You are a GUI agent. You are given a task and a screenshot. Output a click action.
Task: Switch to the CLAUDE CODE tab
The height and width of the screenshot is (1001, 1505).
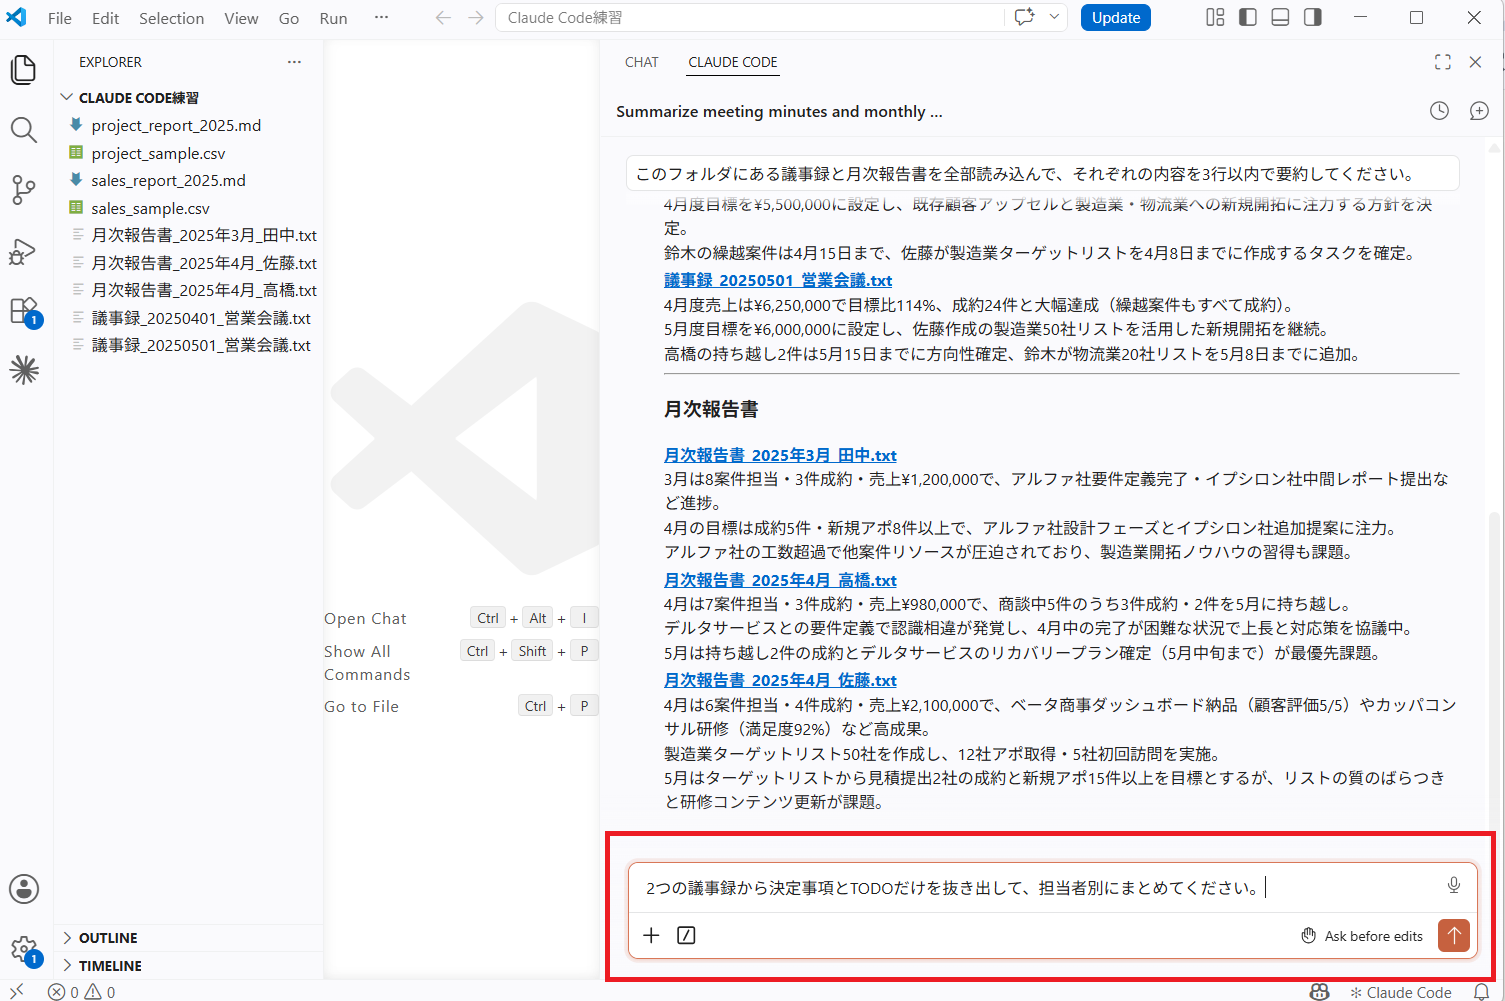pos(733,62)
